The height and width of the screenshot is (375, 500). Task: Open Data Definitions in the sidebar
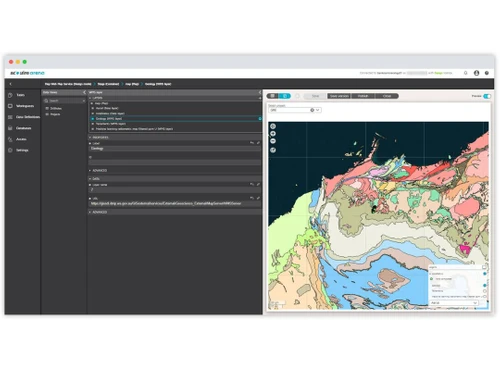(x=10, y=117)
